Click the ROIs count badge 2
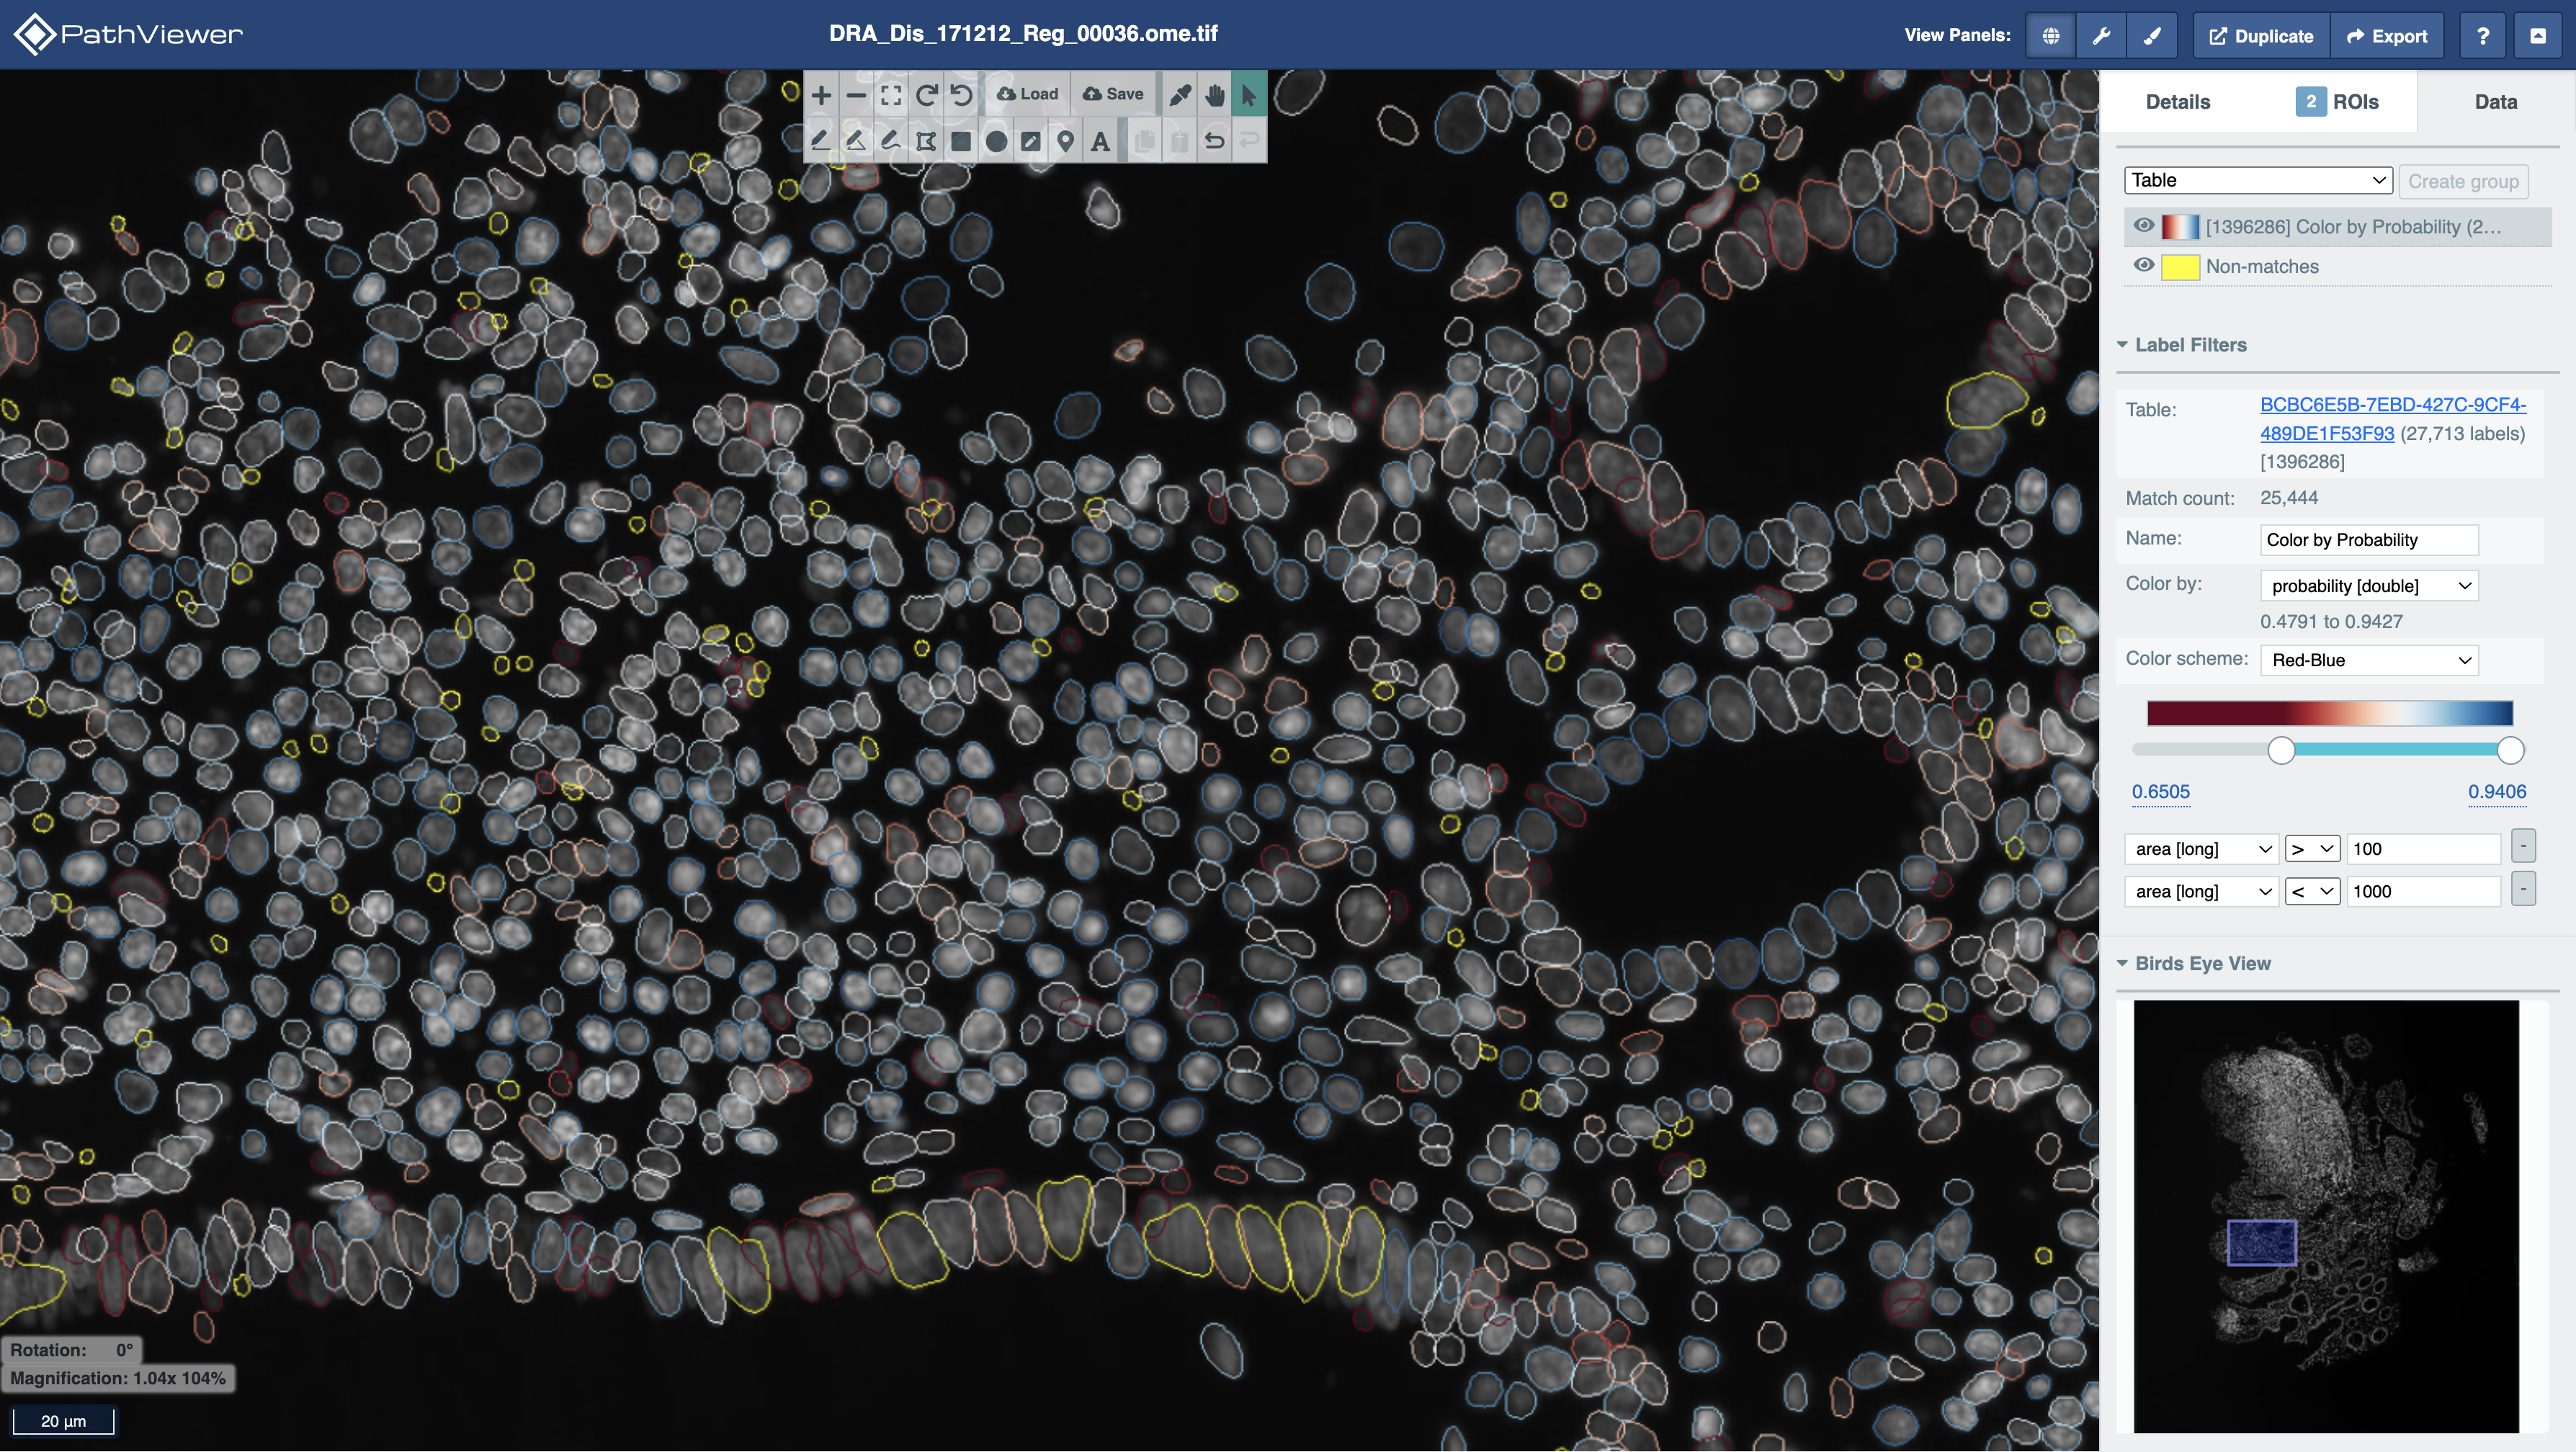 coord(2310,102)
